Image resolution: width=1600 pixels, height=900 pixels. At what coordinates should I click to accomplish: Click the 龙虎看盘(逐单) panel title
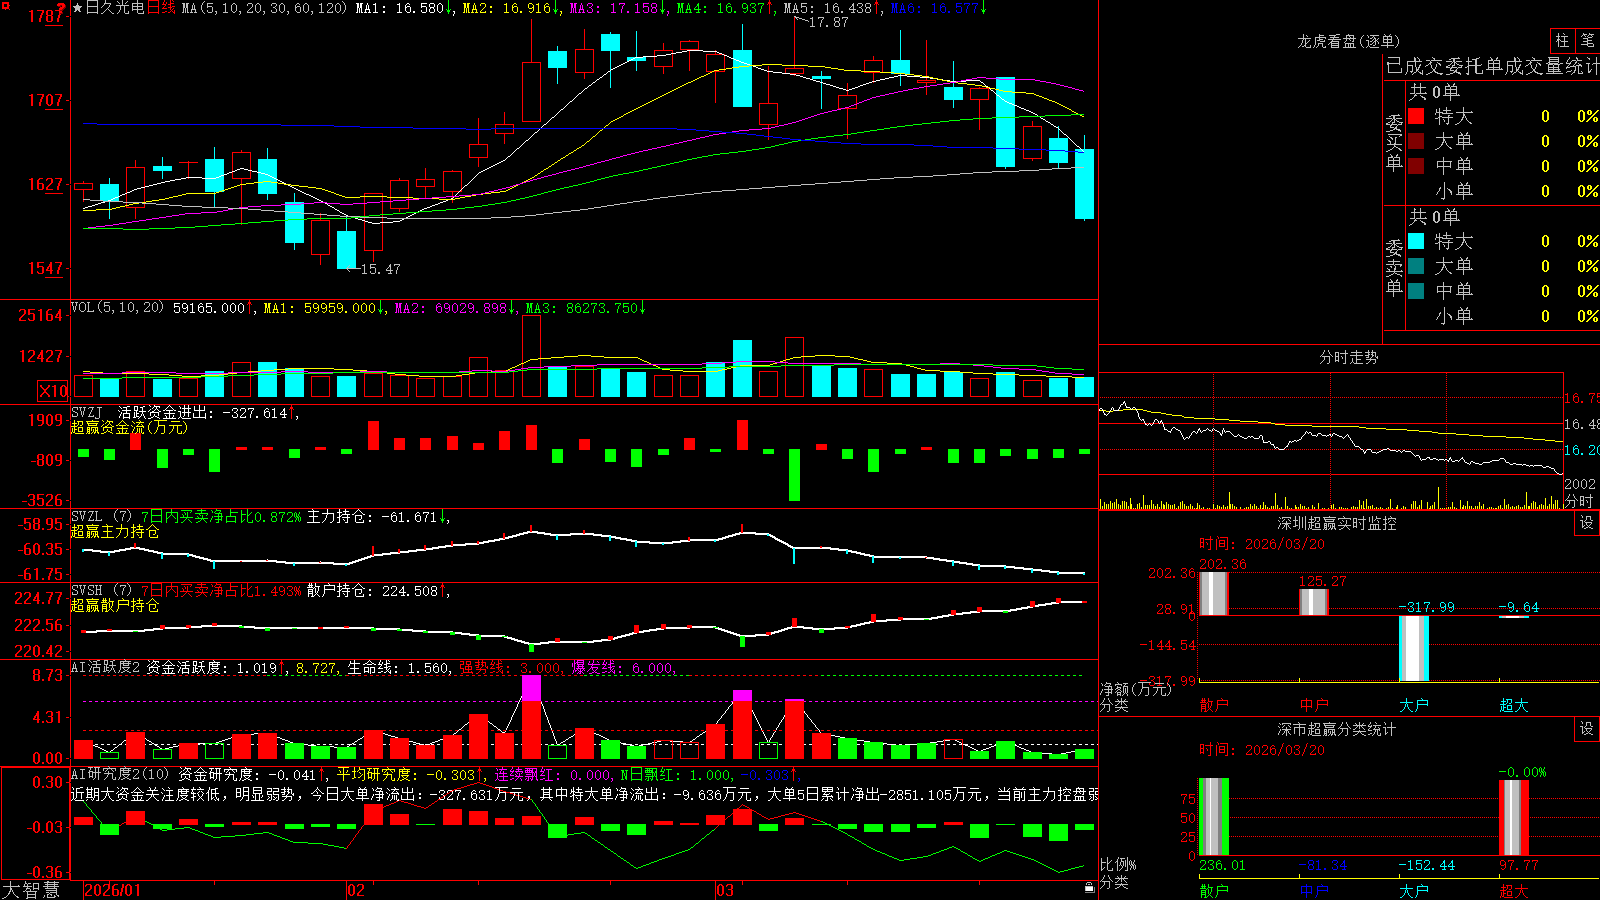[x=1349, y=41]
